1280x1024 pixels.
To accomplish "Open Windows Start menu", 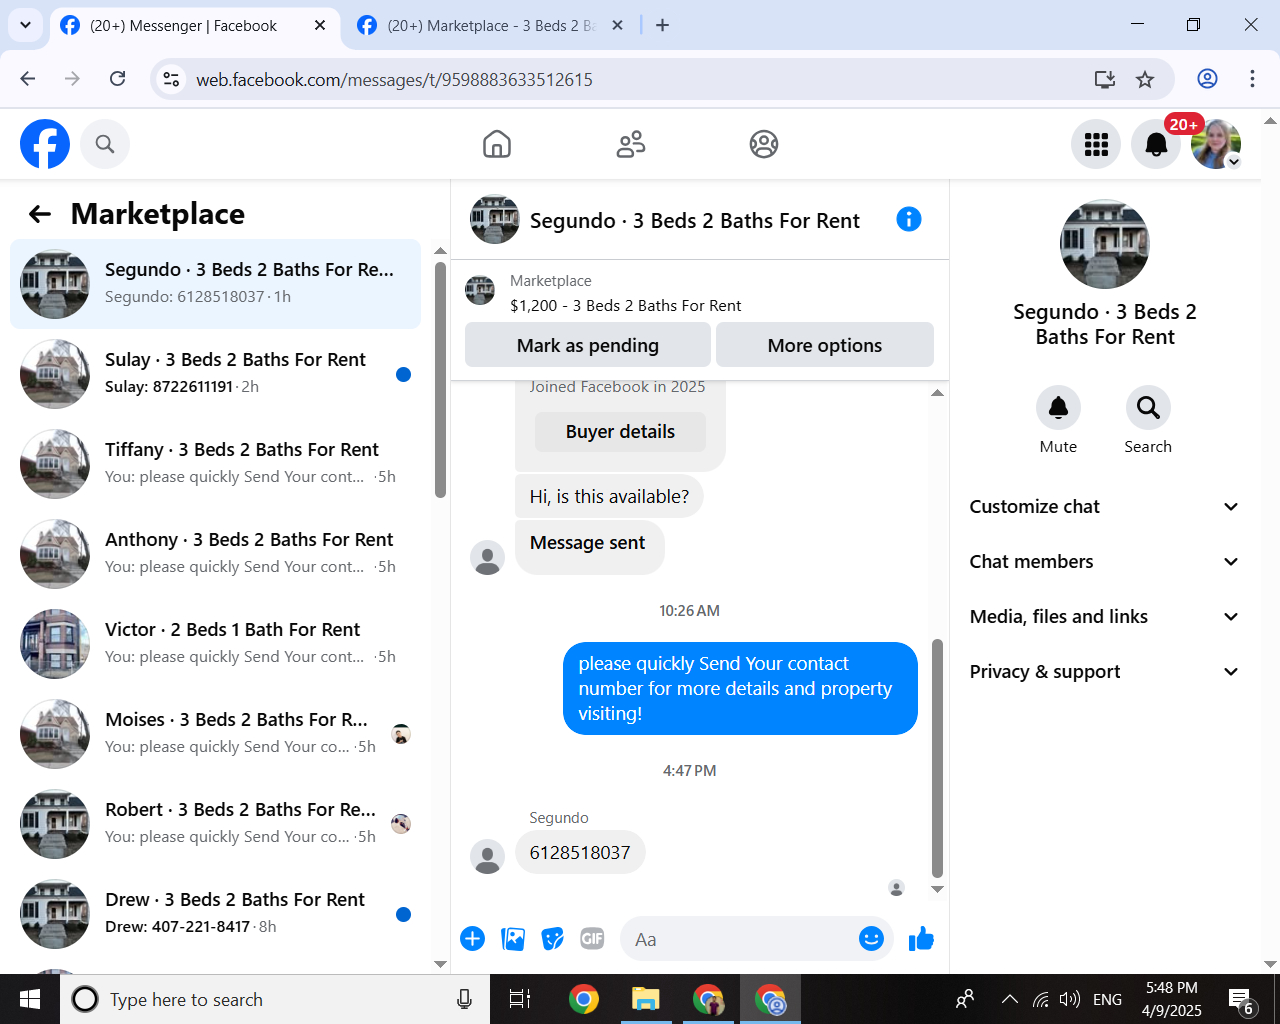I will (x=30, y=999).
